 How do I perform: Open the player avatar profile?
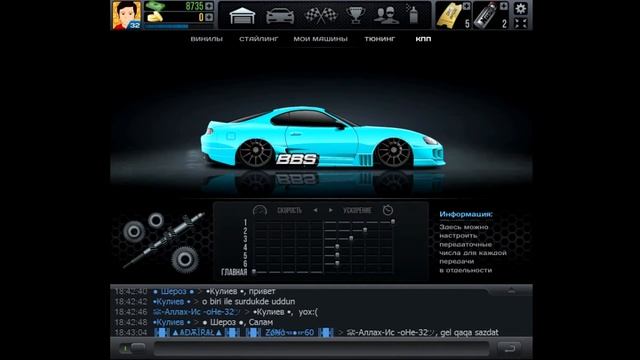[x=127, y=15]
